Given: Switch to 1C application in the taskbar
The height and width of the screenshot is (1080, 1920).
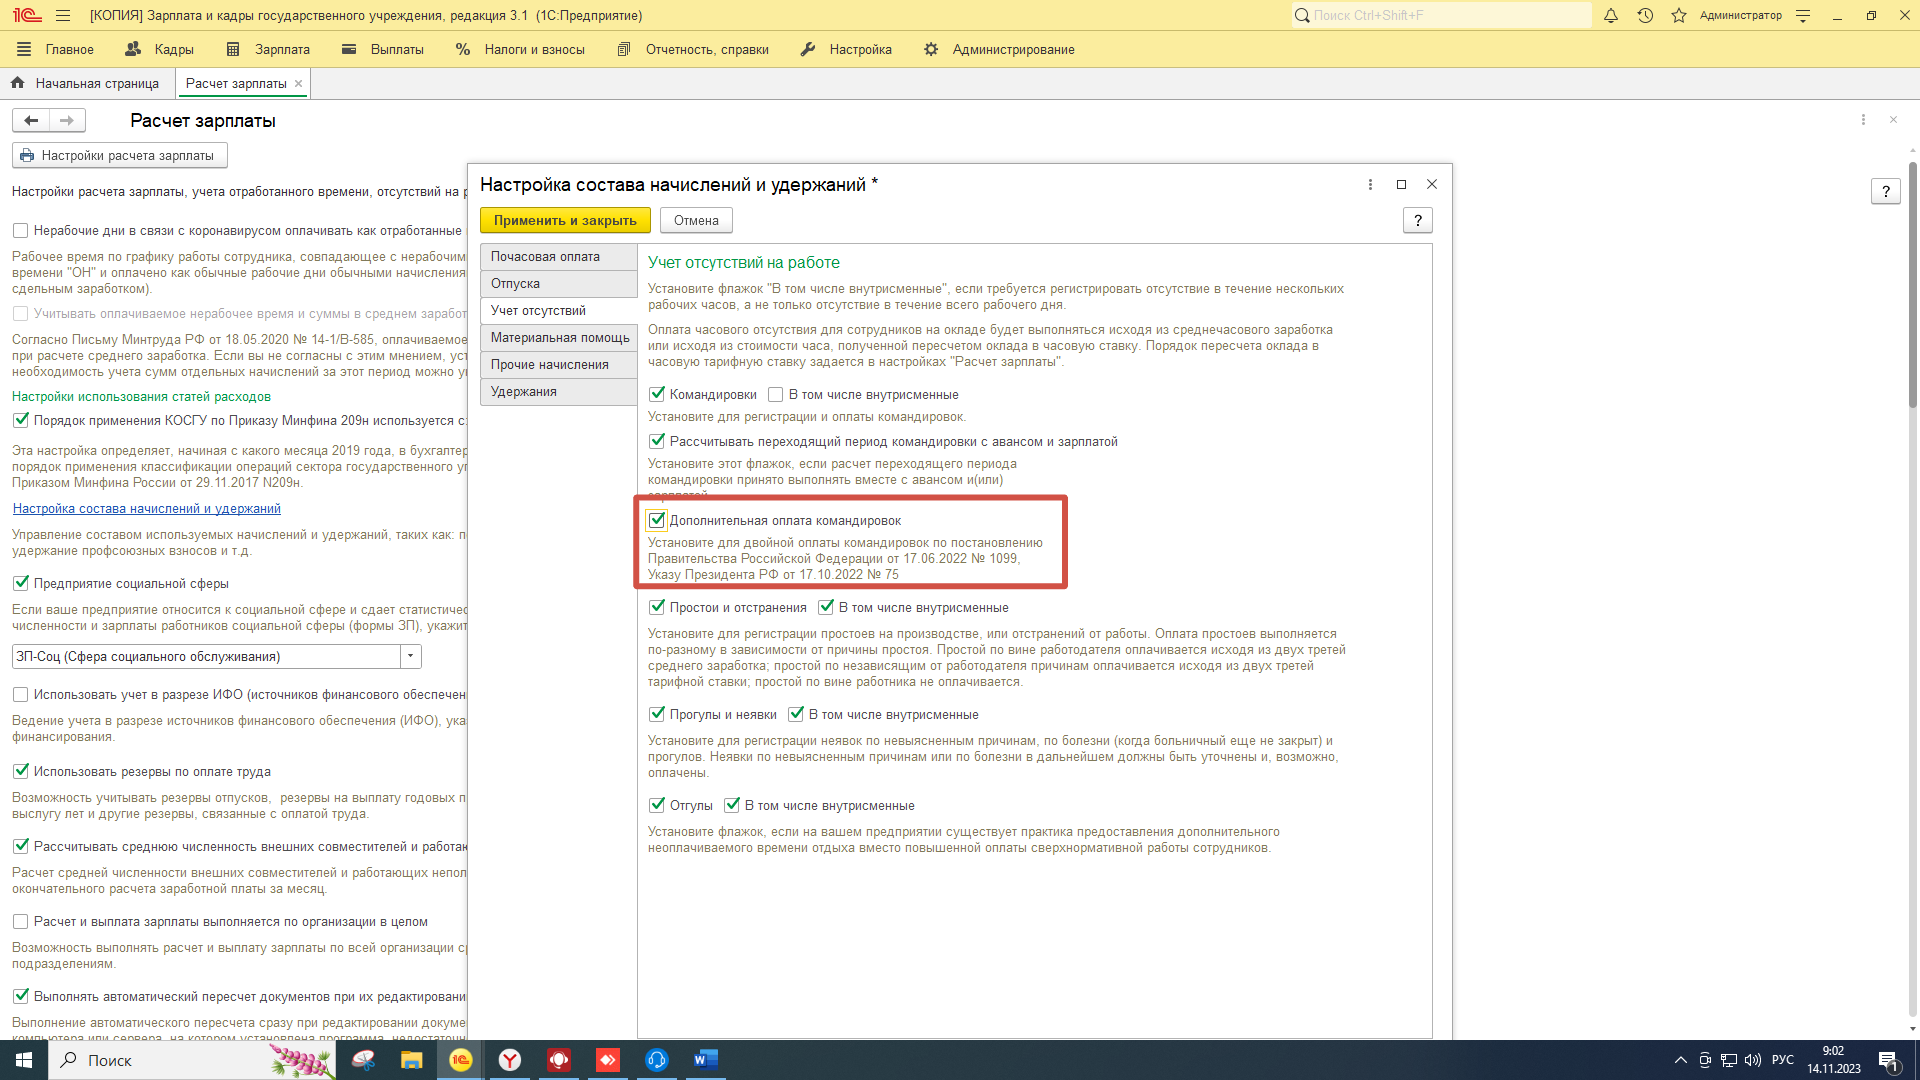Looking at the screenshot, I should [x=460, y=1060].
